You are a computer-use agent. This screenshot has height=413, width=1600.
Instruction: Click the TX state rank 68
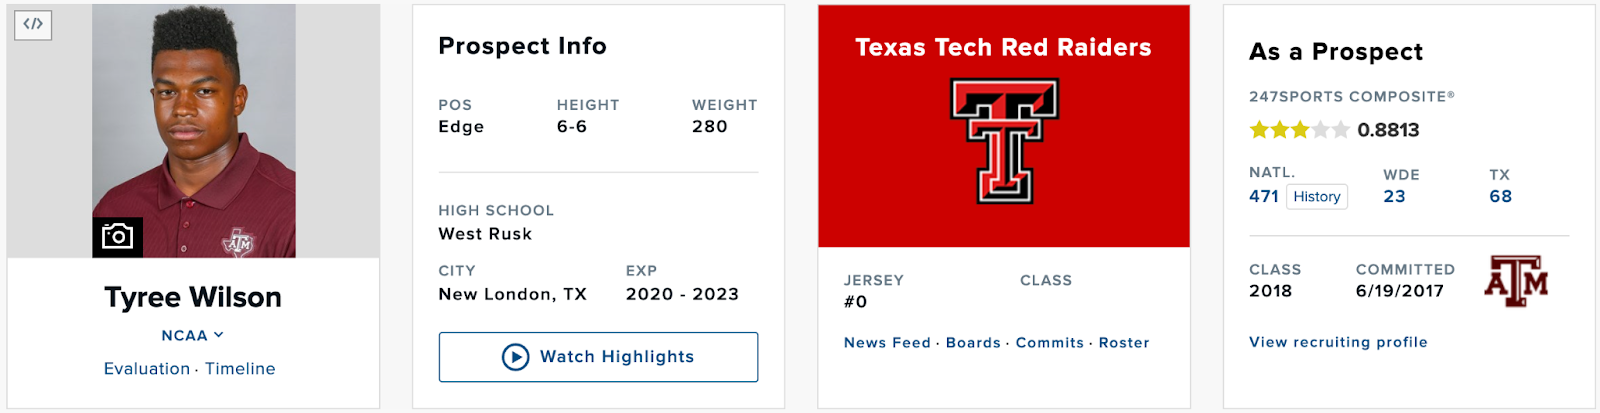click(1500, 197)
